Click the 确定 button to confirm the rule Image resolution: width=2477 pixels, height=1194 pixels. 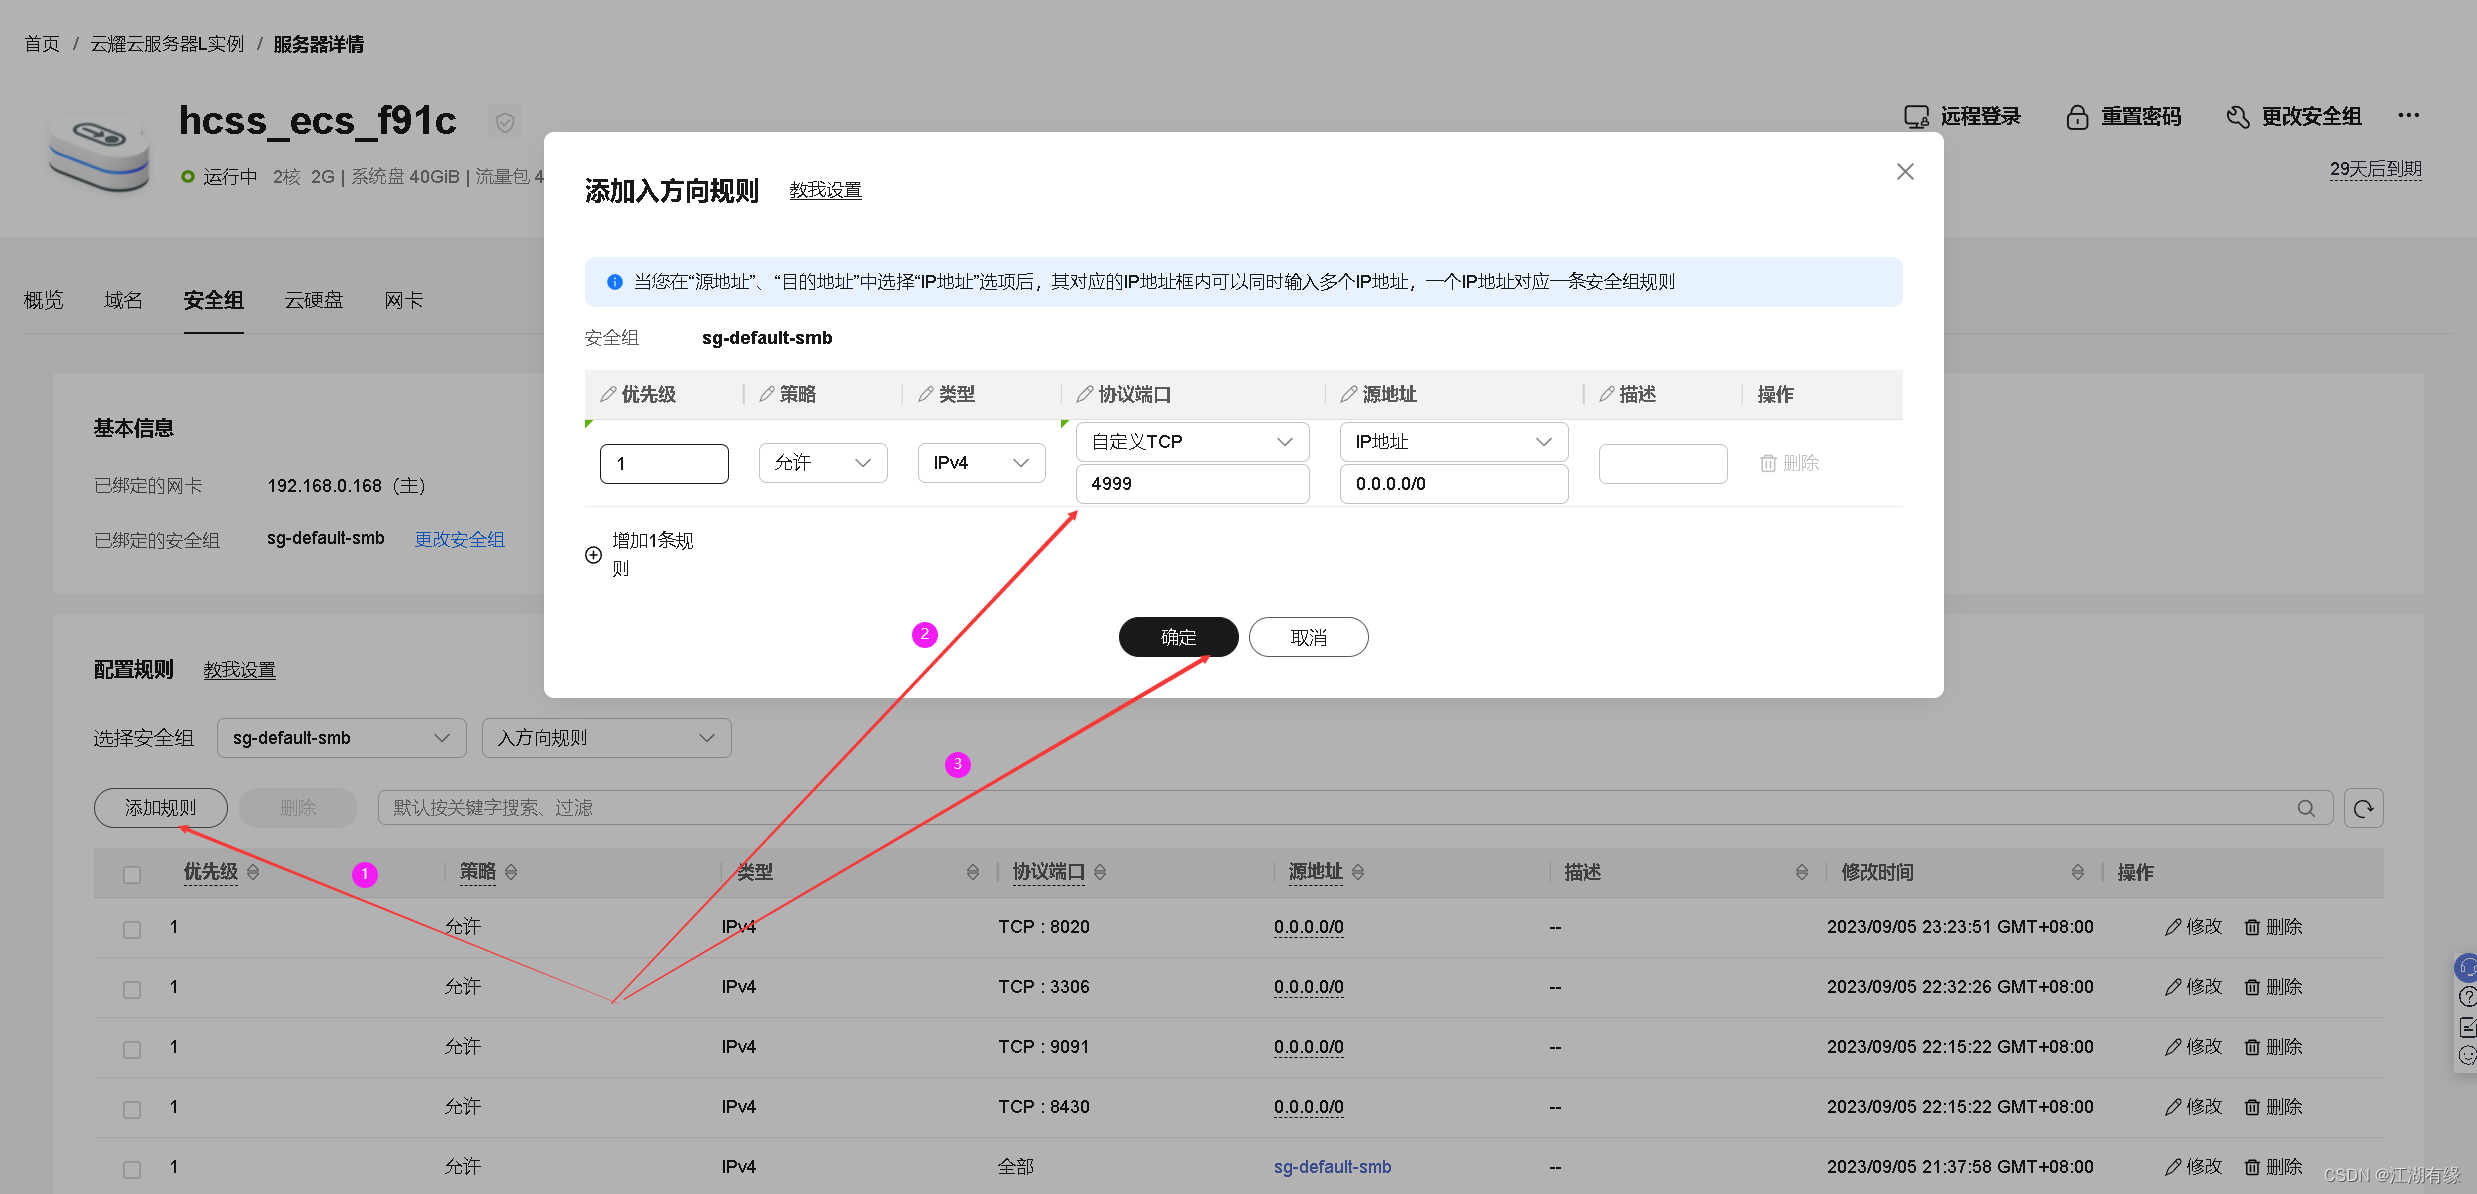point(1178,637)
